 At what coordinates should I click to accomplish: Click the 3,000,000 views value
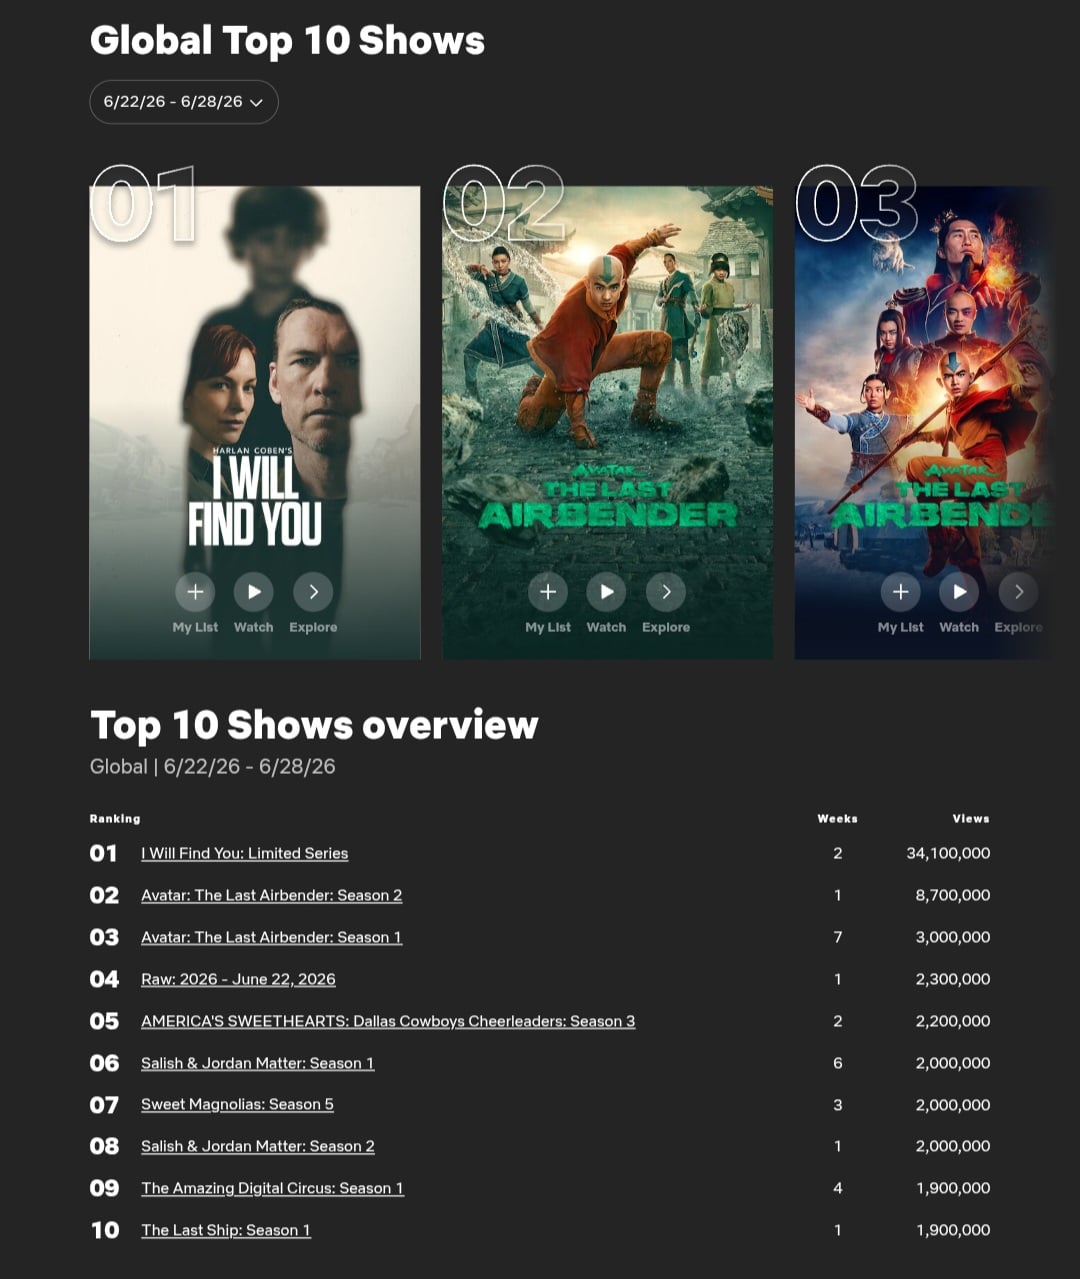pyautogui.click(x=953, y=937)
